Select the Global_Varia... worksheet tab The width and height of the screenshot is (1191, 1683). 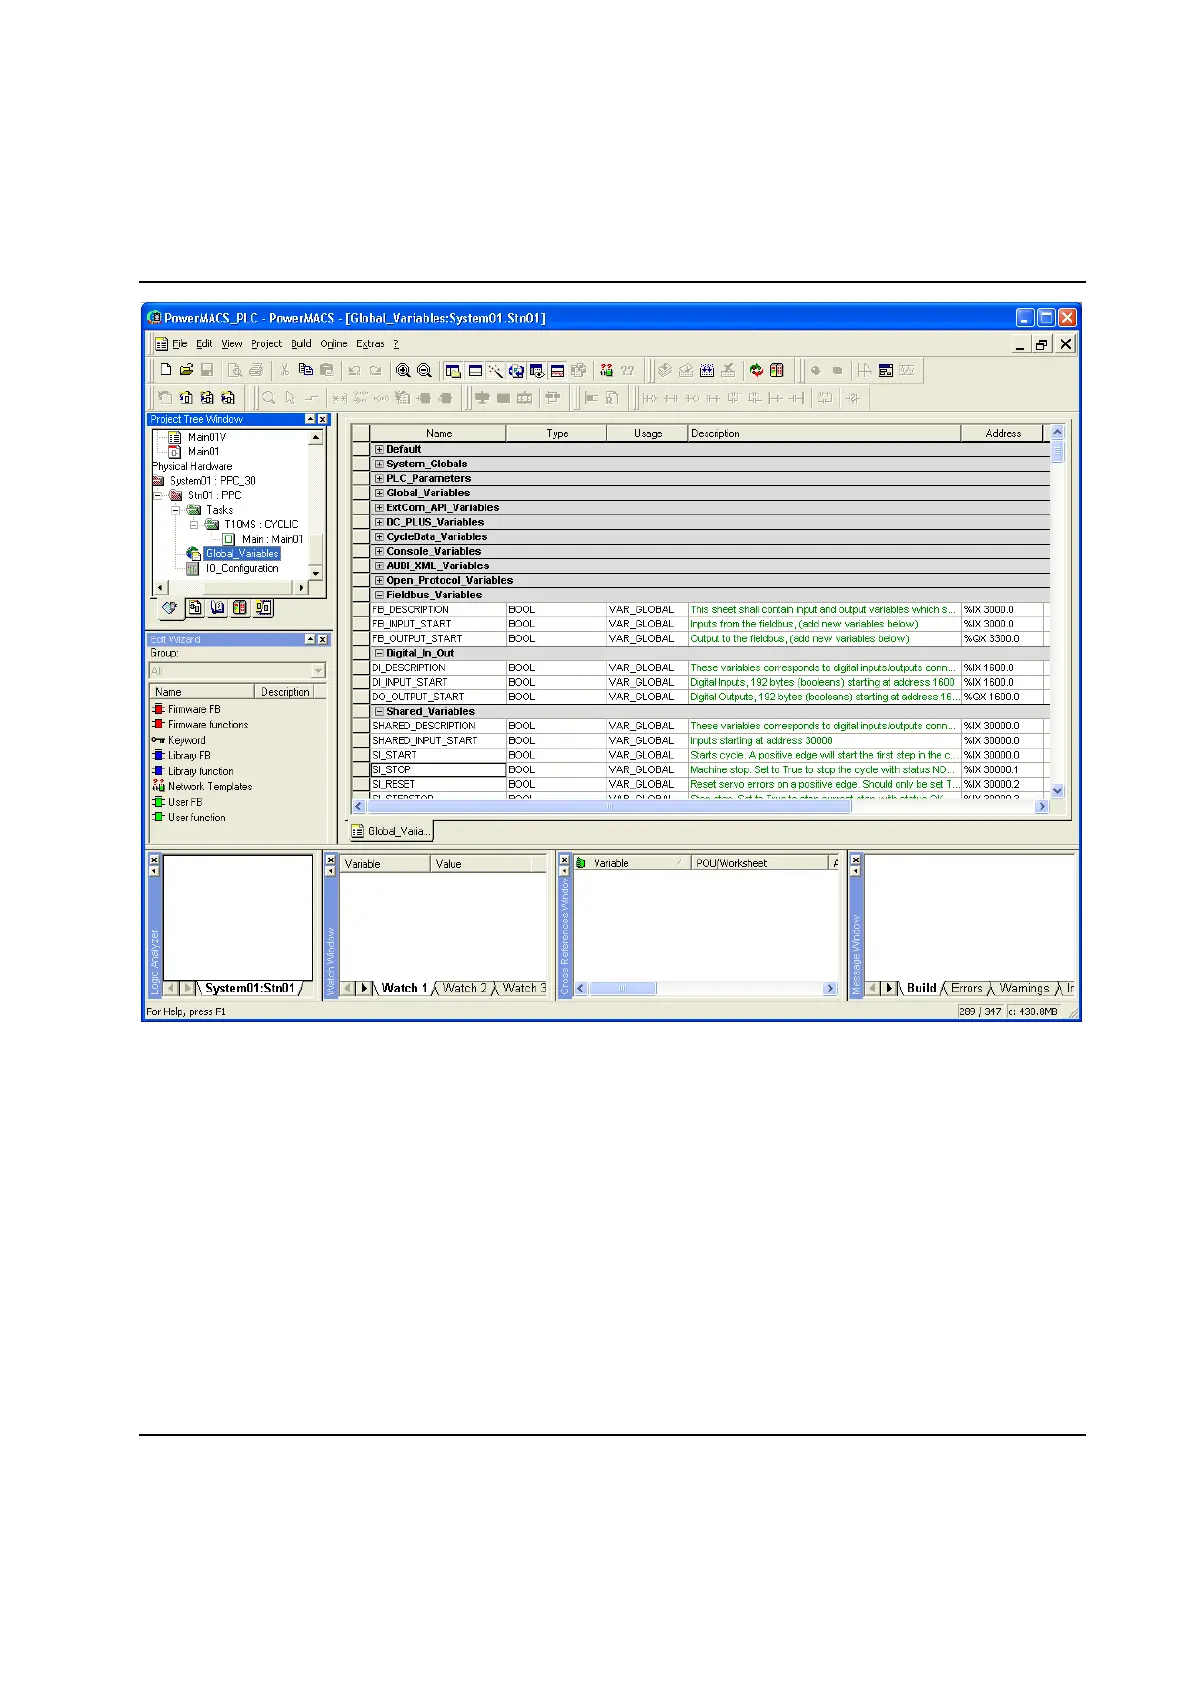coord(391,831)
